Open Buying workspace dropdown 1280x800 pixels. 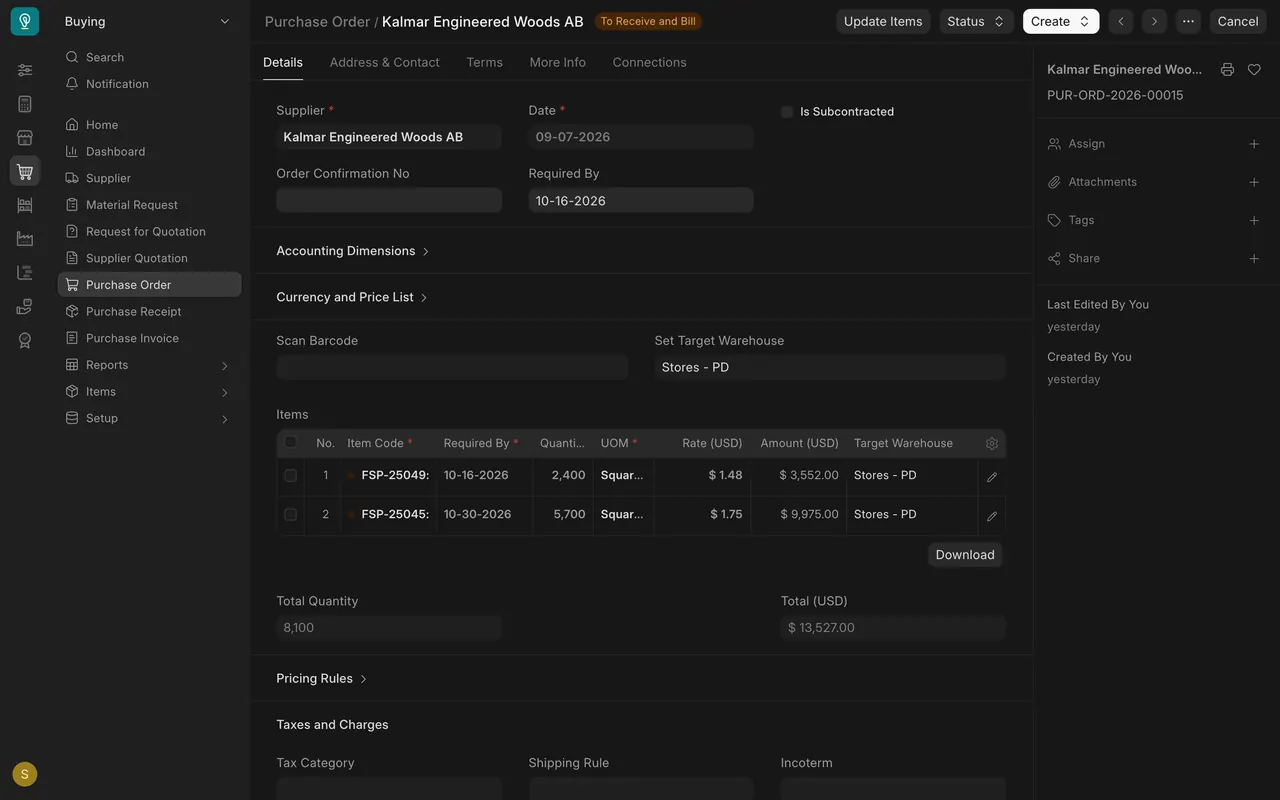tap(148, 21)
